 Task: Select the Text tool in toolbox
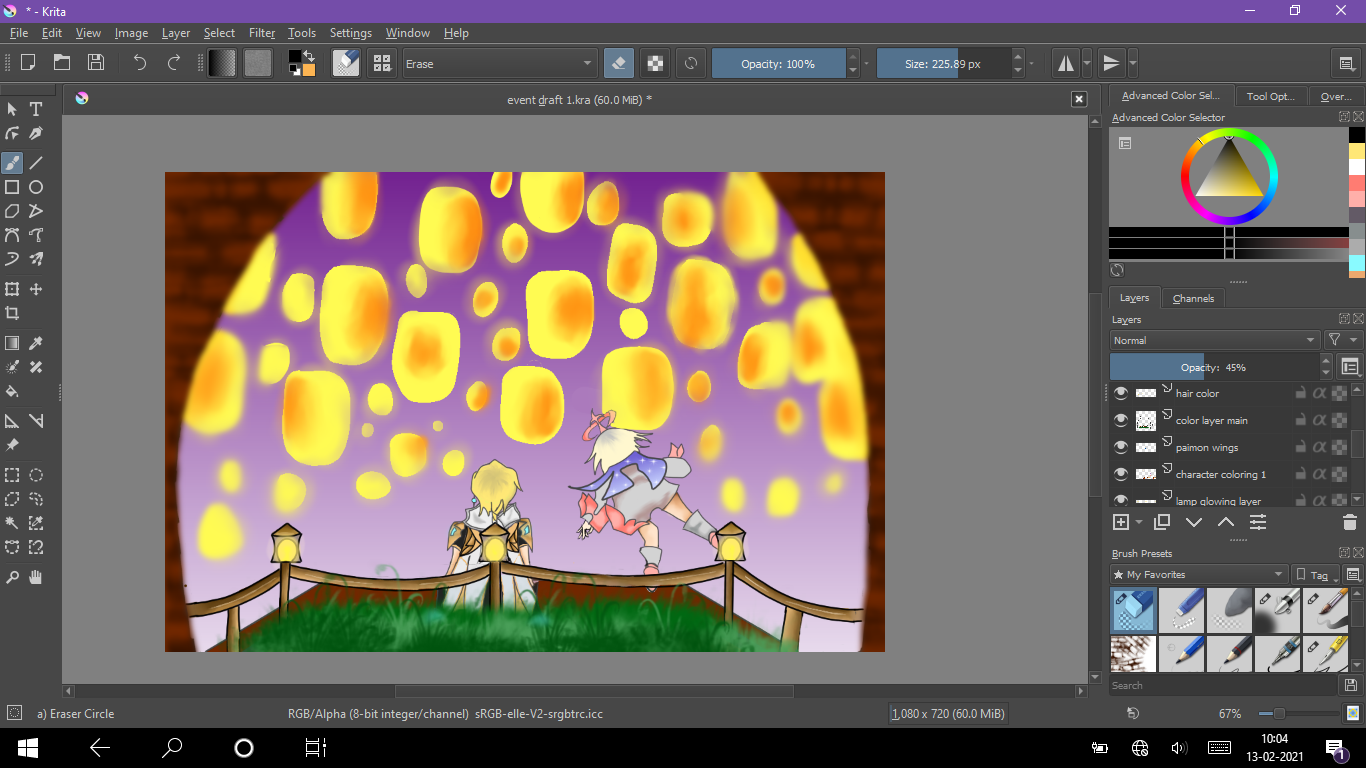click(x=36, y=109)
